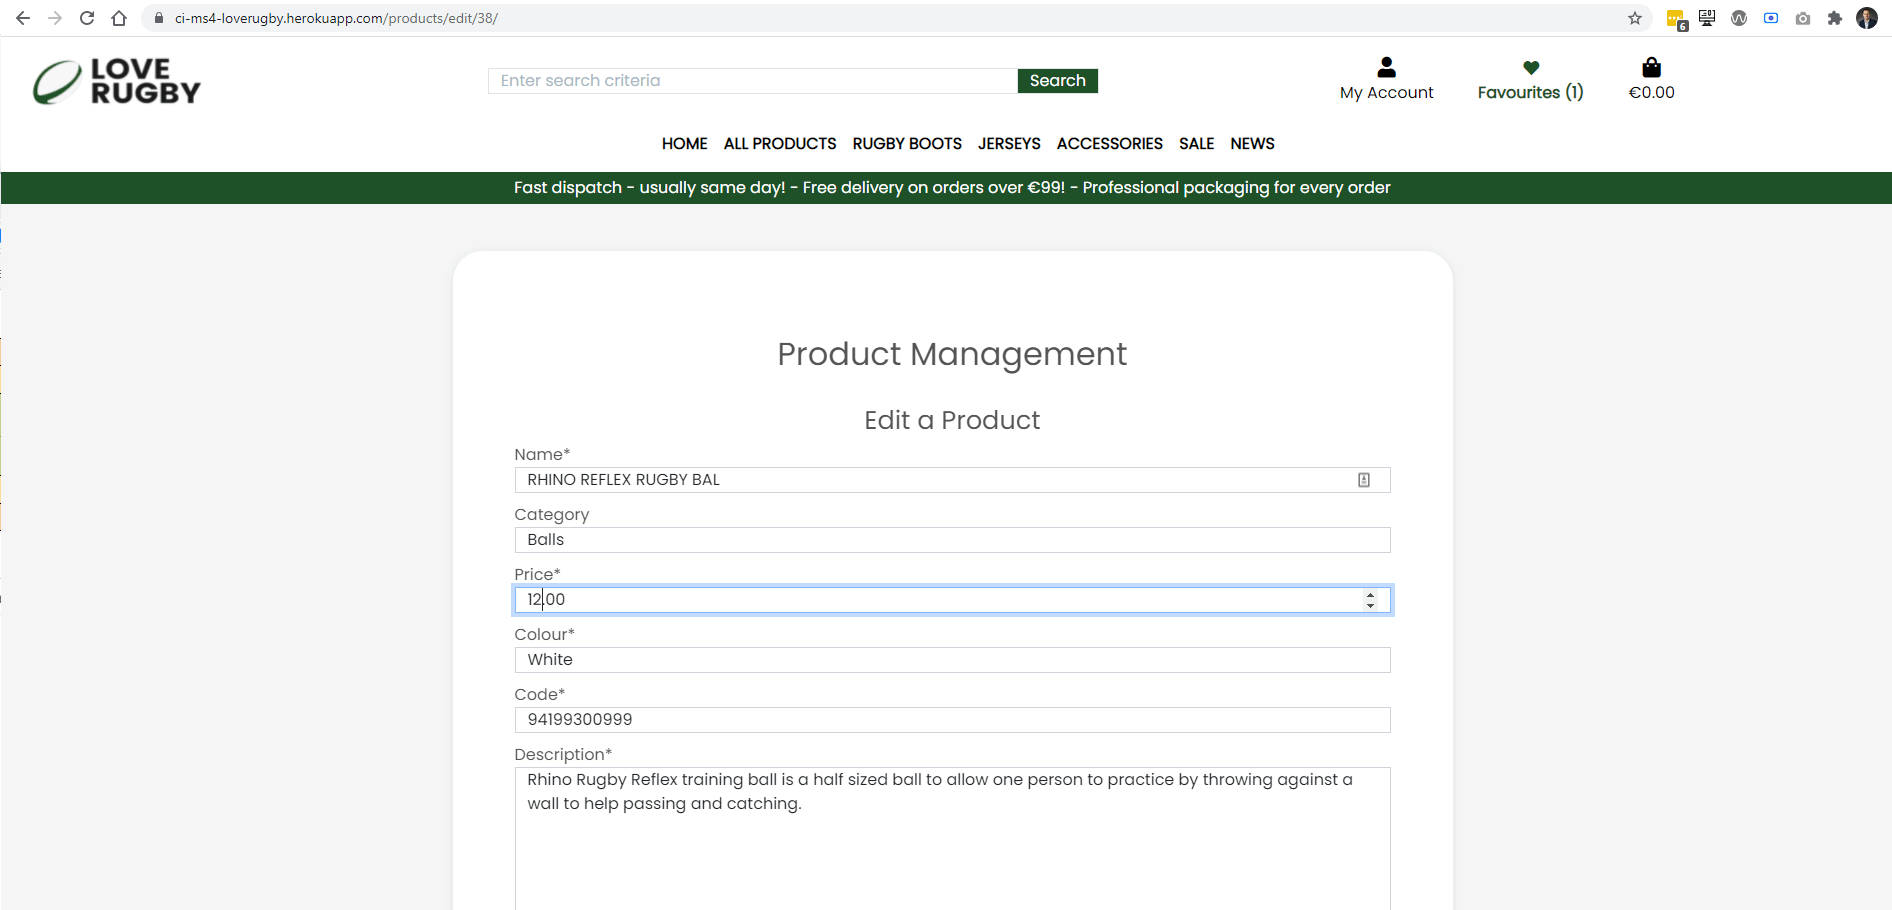Screen dimensions: 1892x910
Task: Open NEWS nav item
Action: tap(1252, 144)
